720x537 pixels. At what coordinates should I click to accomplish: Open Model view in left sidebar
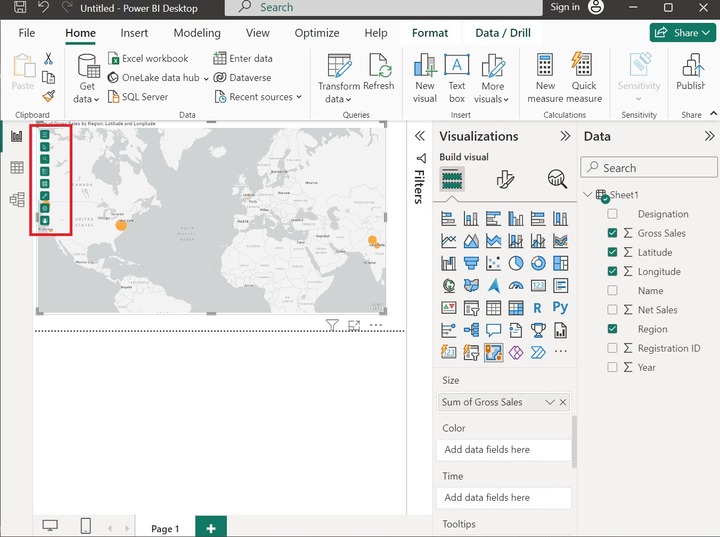[17, 200]
